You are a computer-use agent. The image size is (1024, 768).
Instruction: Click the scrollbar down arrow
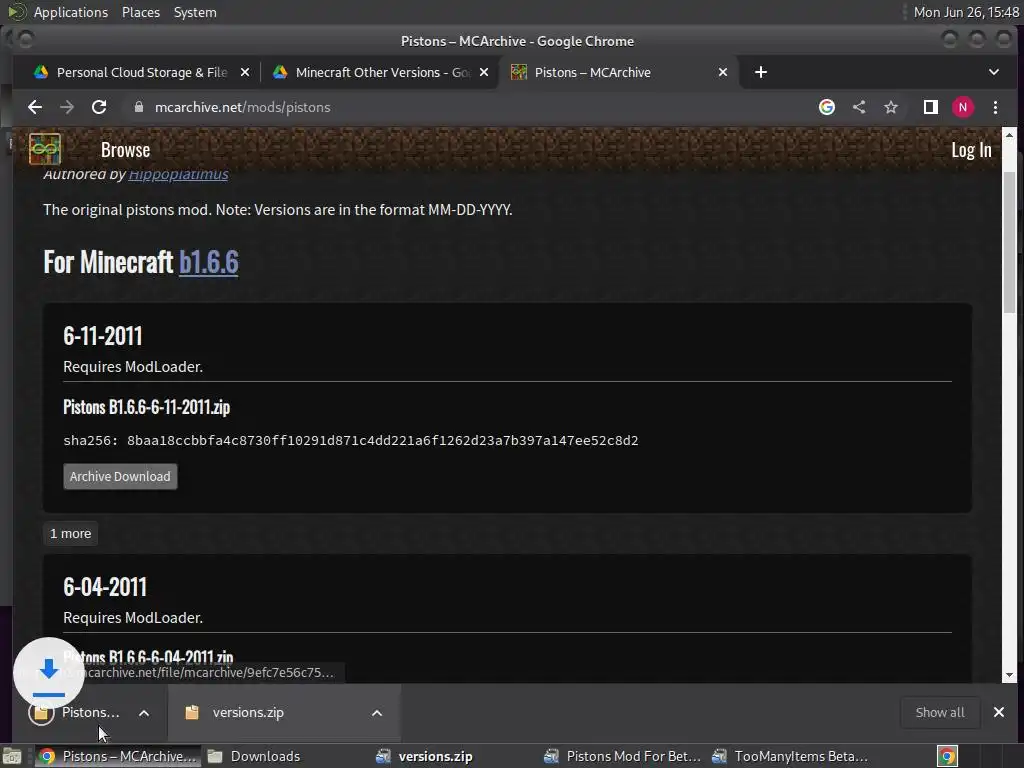(1009, 675)
